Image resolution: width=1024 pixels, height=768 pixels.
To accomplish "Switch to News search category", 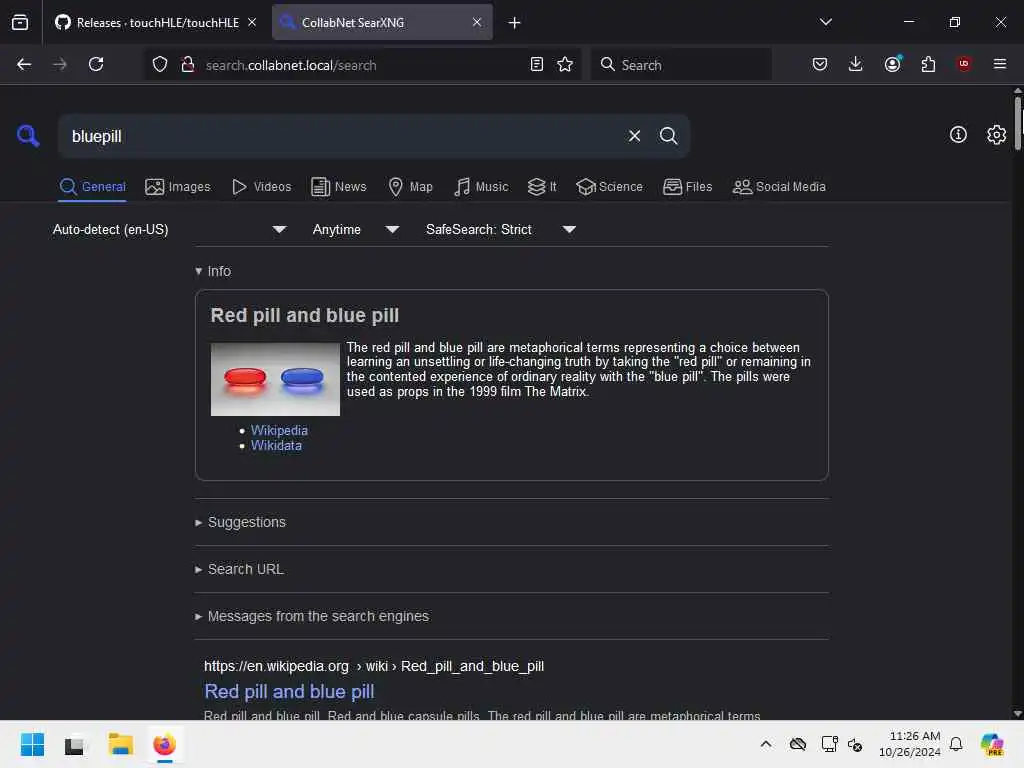I will (x=339, y=187).
